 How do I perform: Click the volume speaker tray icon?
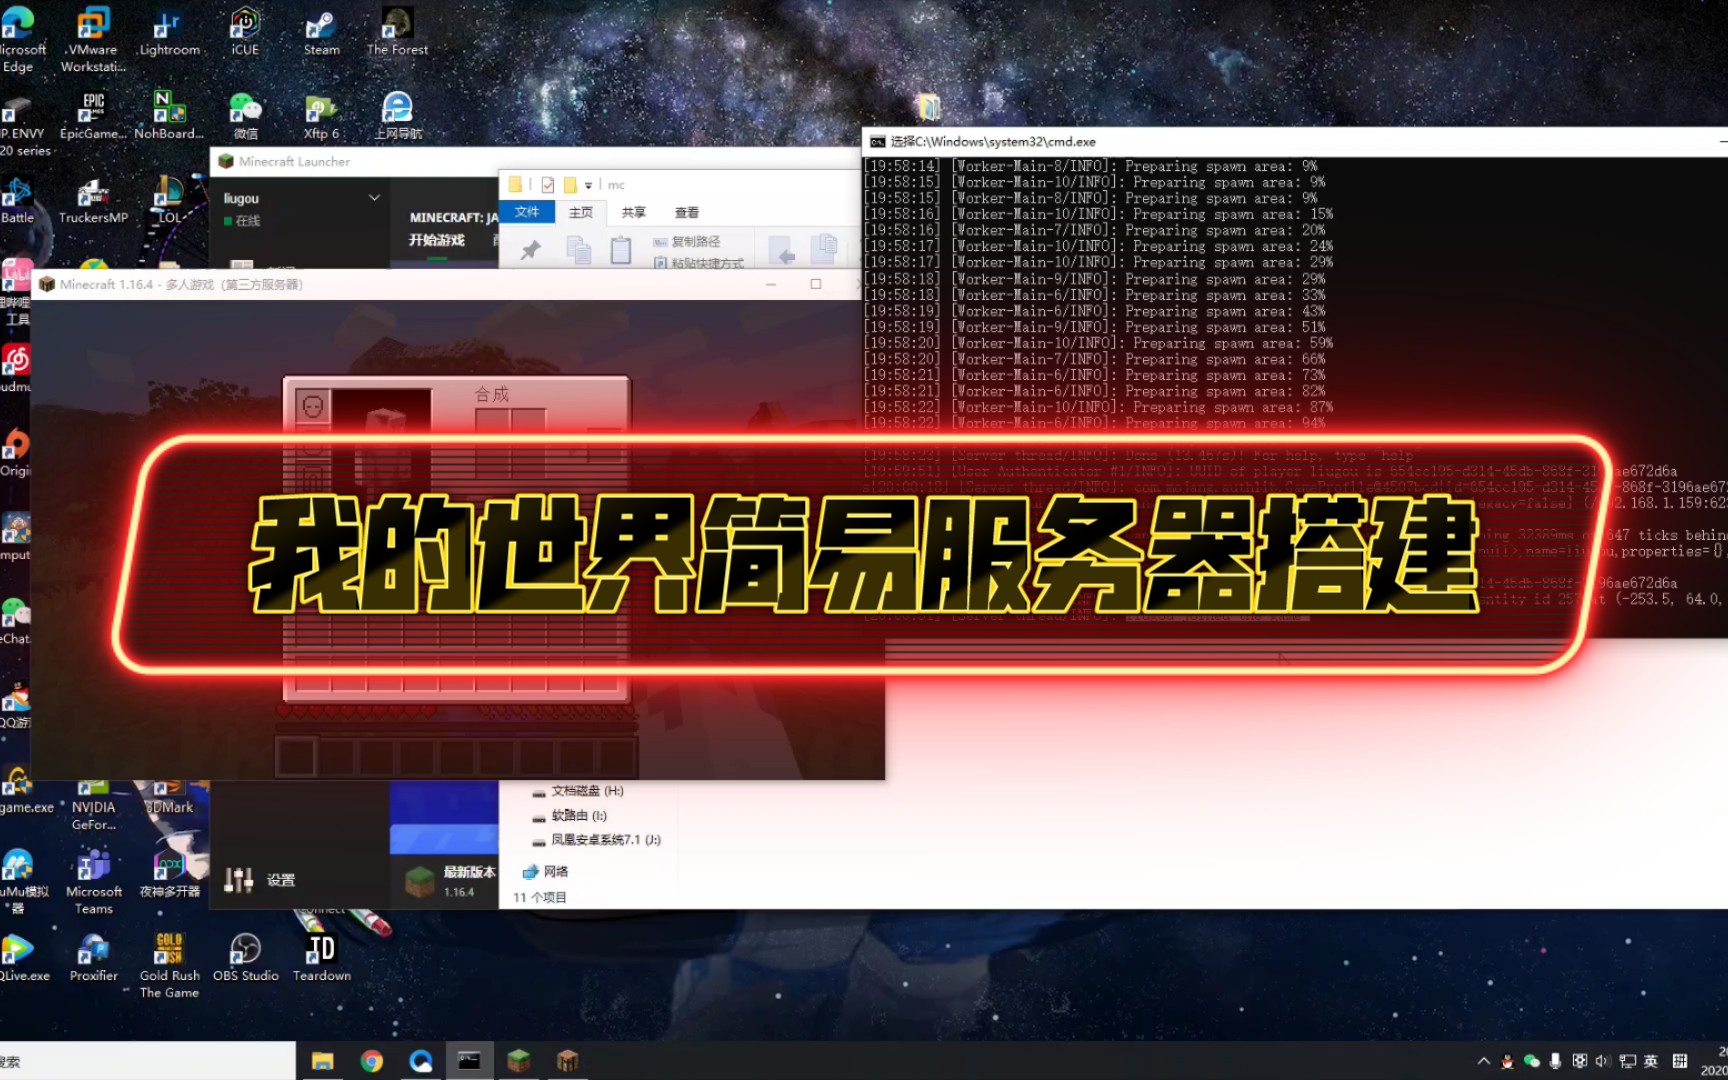pos(1602,1062)
